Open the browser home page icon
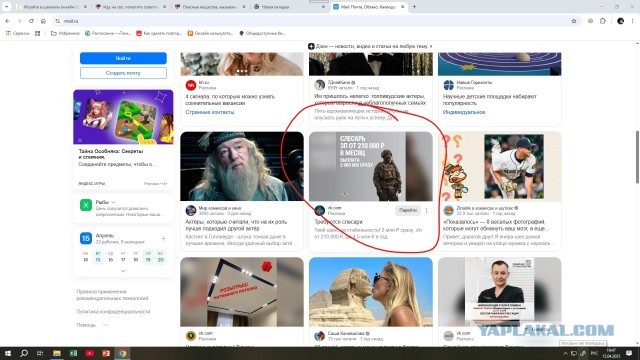The image size is (640, 360). tap(43, 21)
